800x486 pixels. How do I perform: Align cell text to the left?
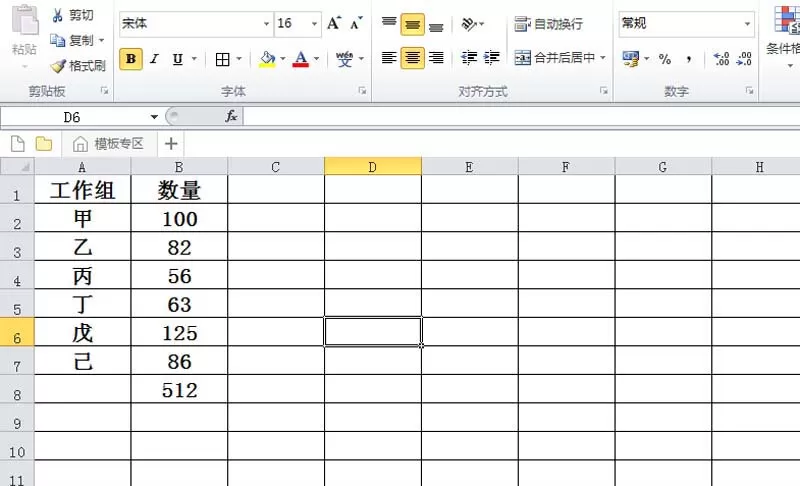[389, 58]
